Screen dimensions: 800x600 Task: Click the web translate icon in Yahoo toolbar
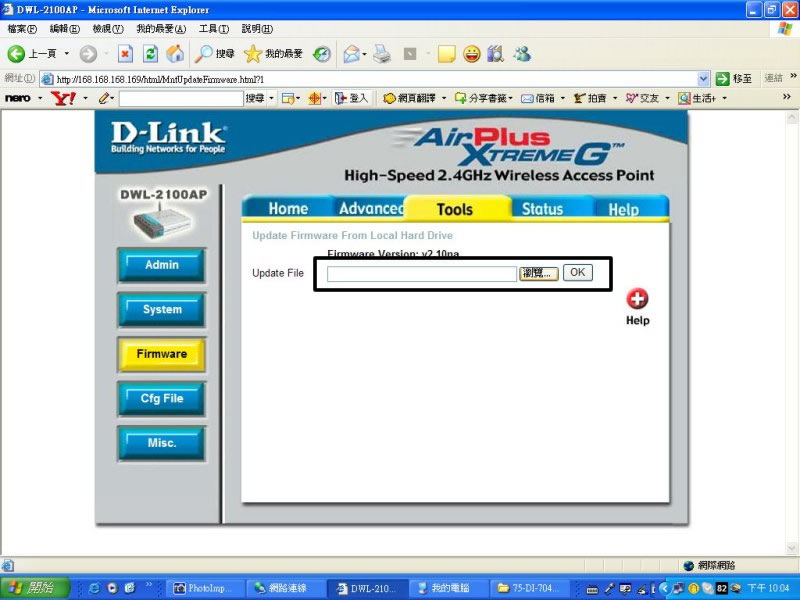[389, 98]
